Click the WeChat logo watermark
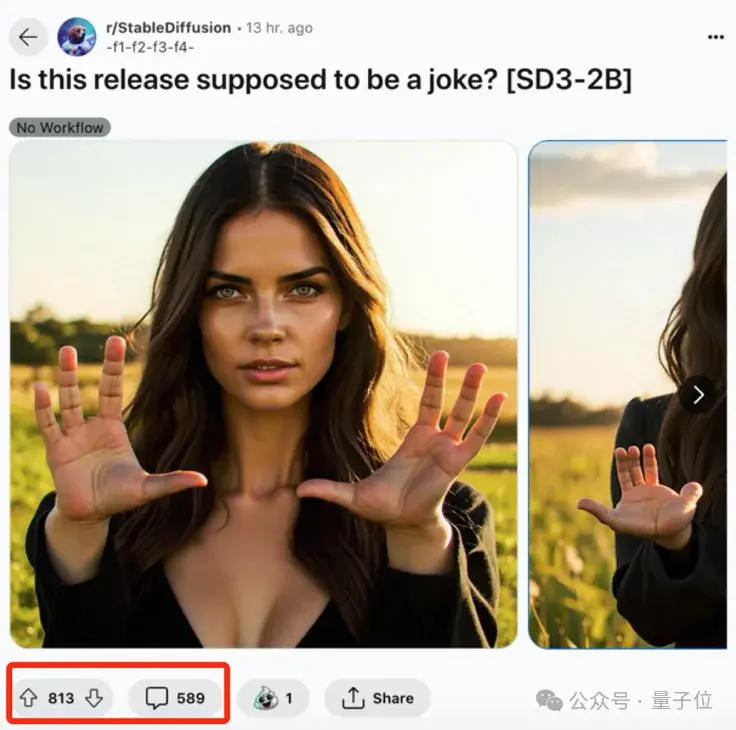736x730 pixels. [550, 700]
